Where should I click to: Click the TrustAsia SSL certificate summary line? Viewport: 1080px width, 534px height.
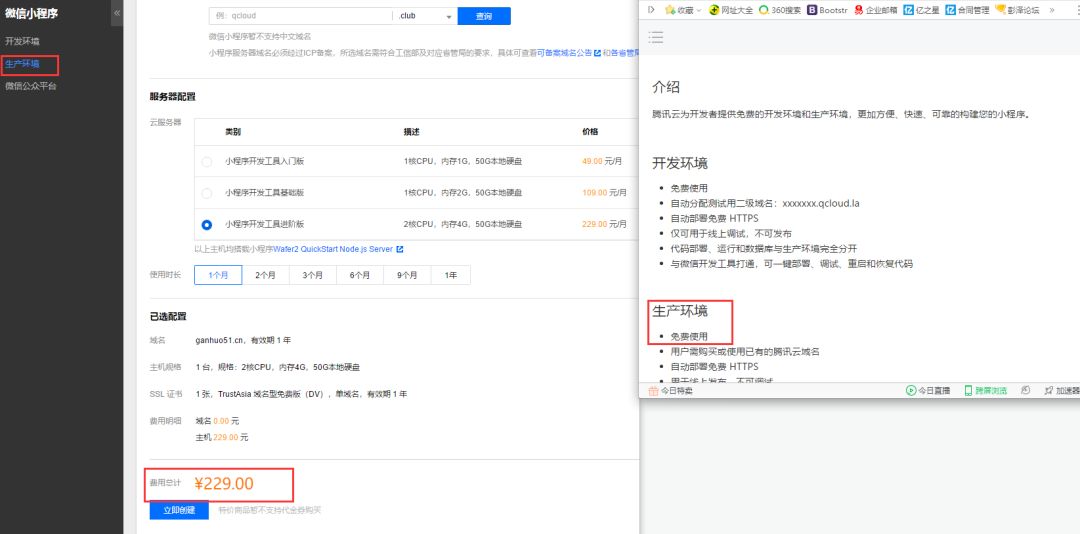301,395
